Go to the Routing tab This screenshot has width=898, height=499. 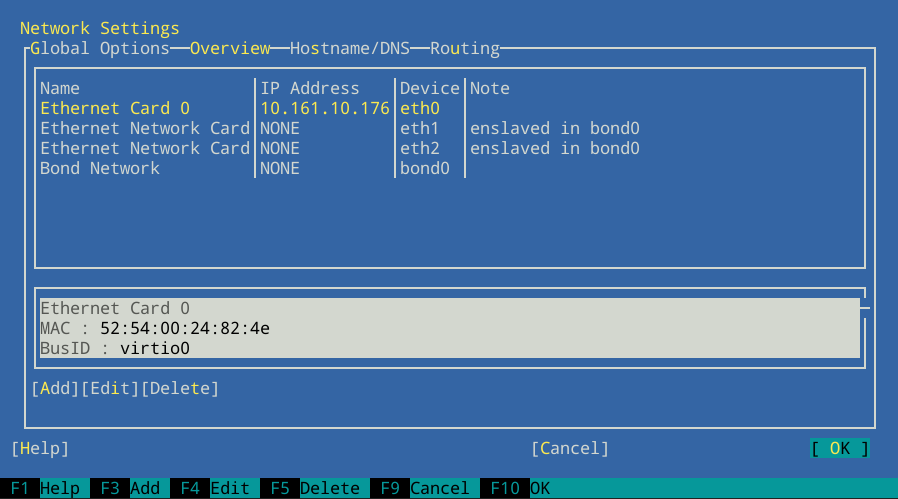pyautogui.click(x=465, y=48)
